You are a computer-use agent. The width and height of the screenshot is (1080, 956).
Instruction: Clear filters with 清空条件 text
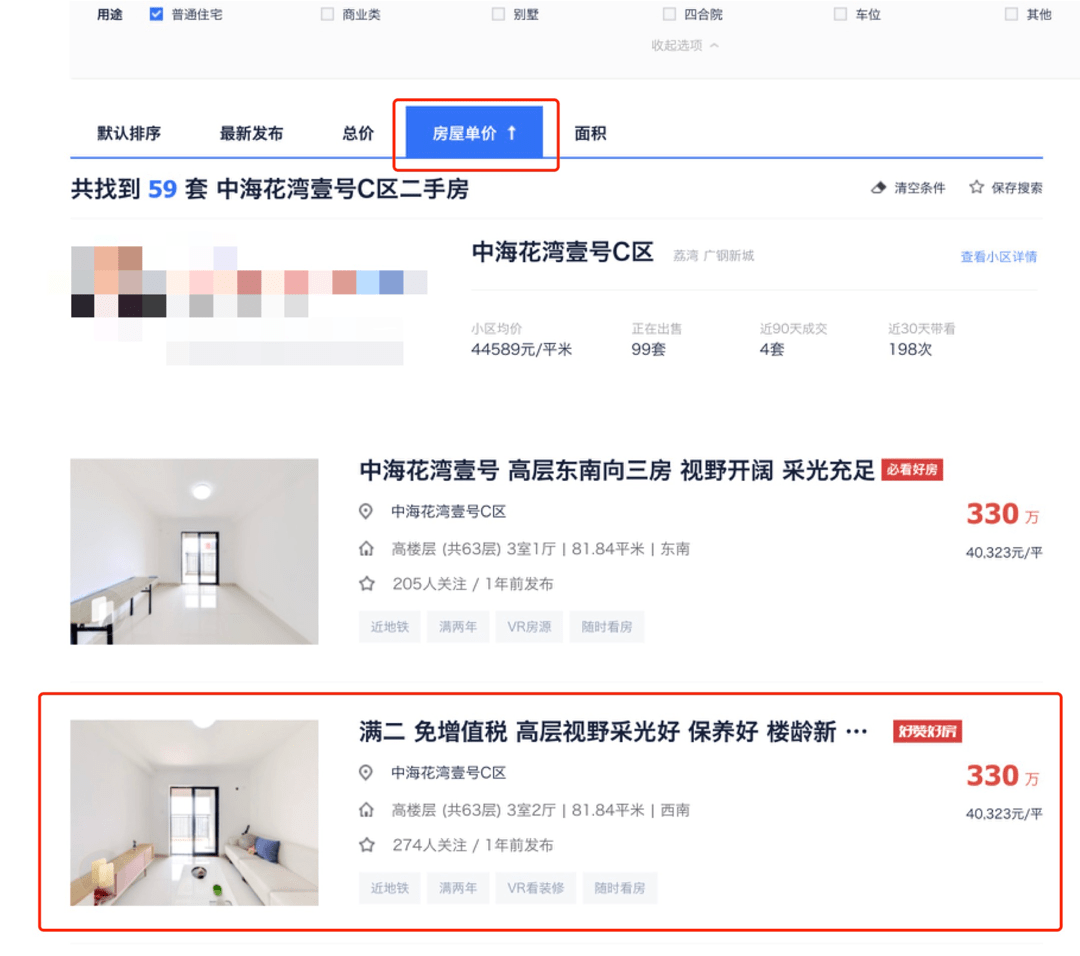(920, 188)
